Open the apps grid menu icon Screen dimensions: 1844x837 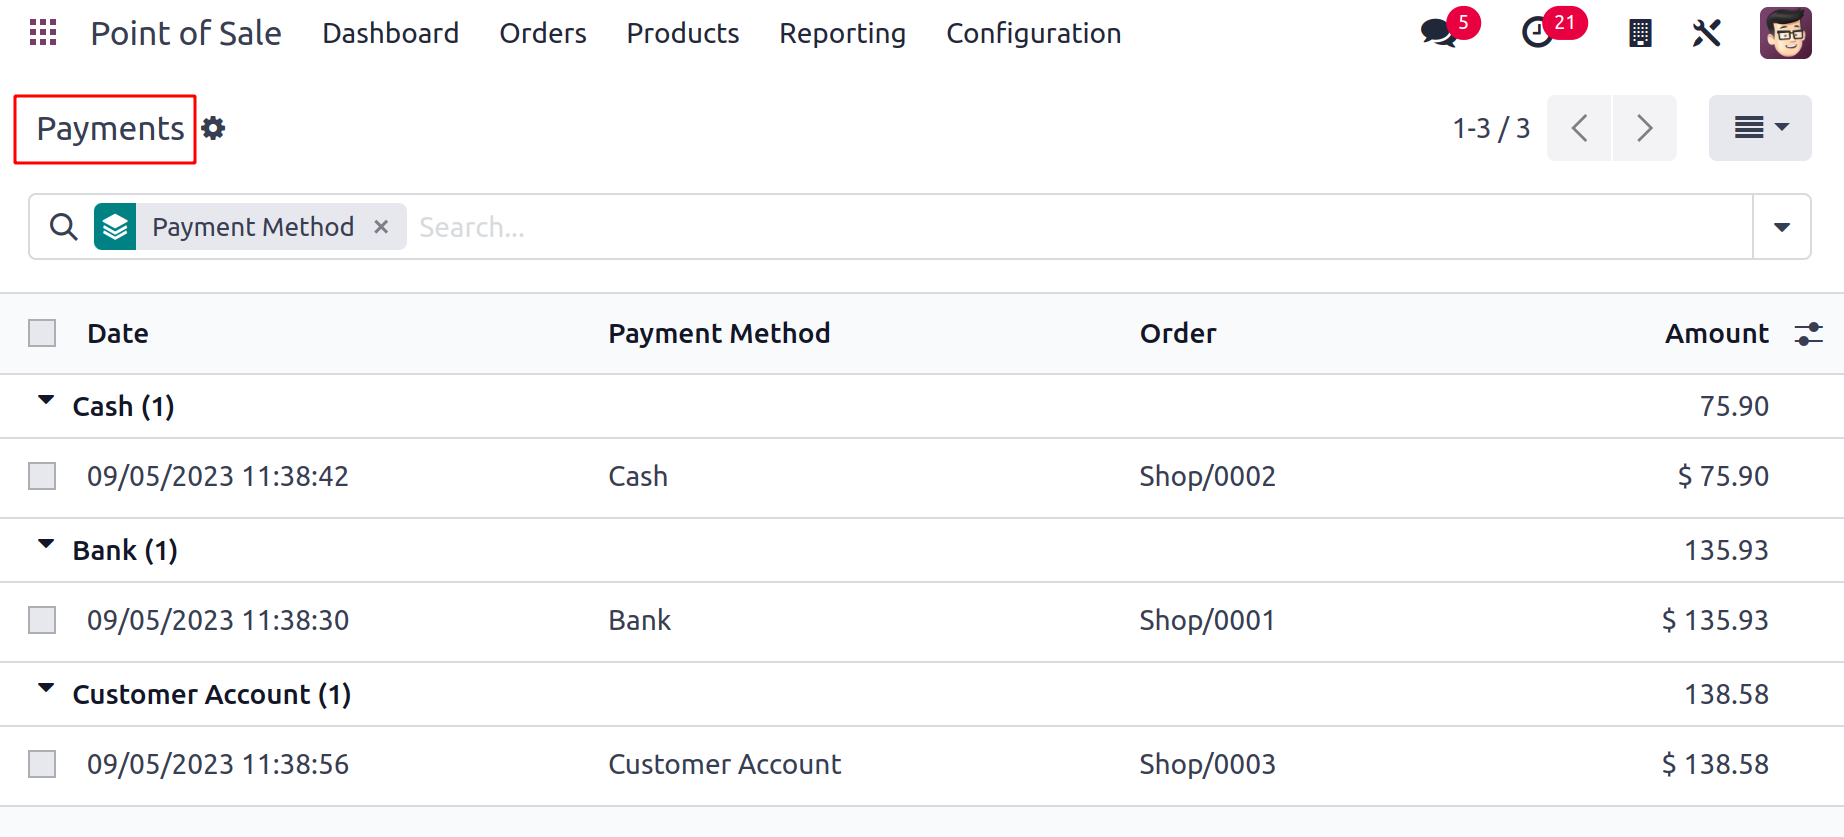[x=43, y=33]
